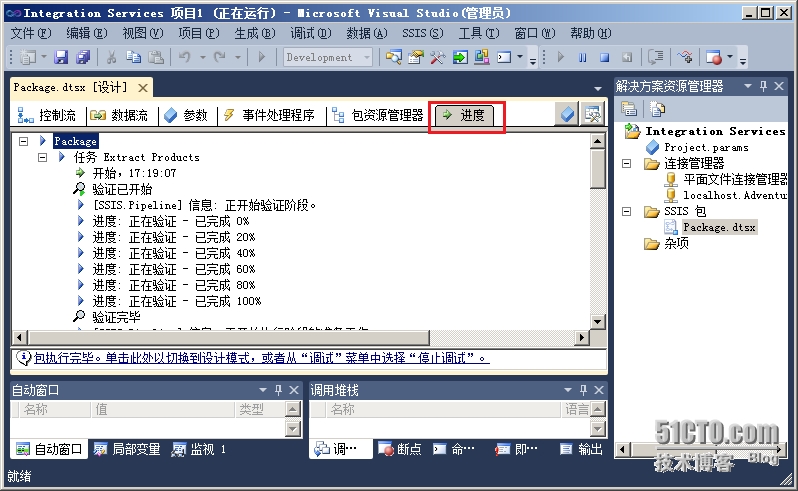Open the SSIS(S) menu

(x=422, y=34)
